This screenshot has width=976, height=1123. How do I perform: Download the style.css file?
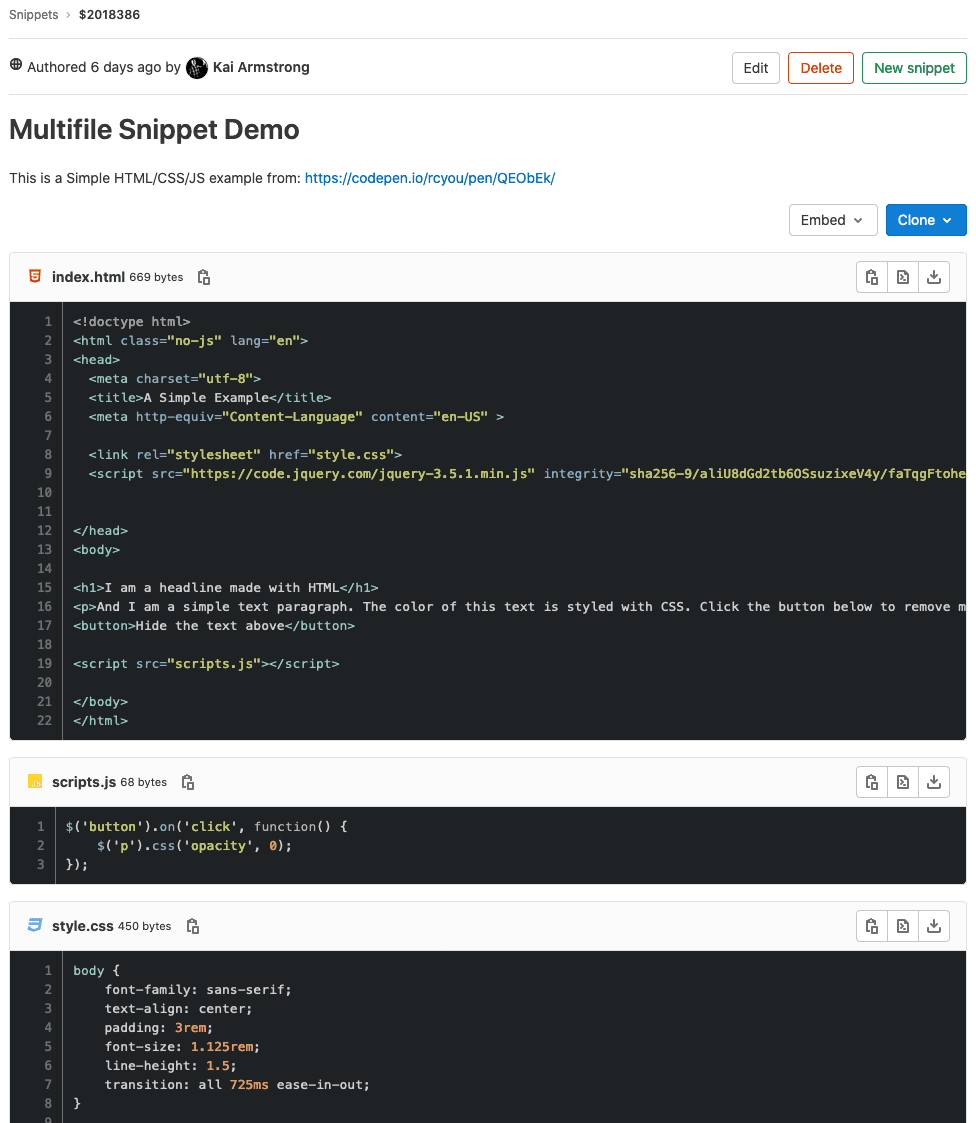(x=934, y=926)
